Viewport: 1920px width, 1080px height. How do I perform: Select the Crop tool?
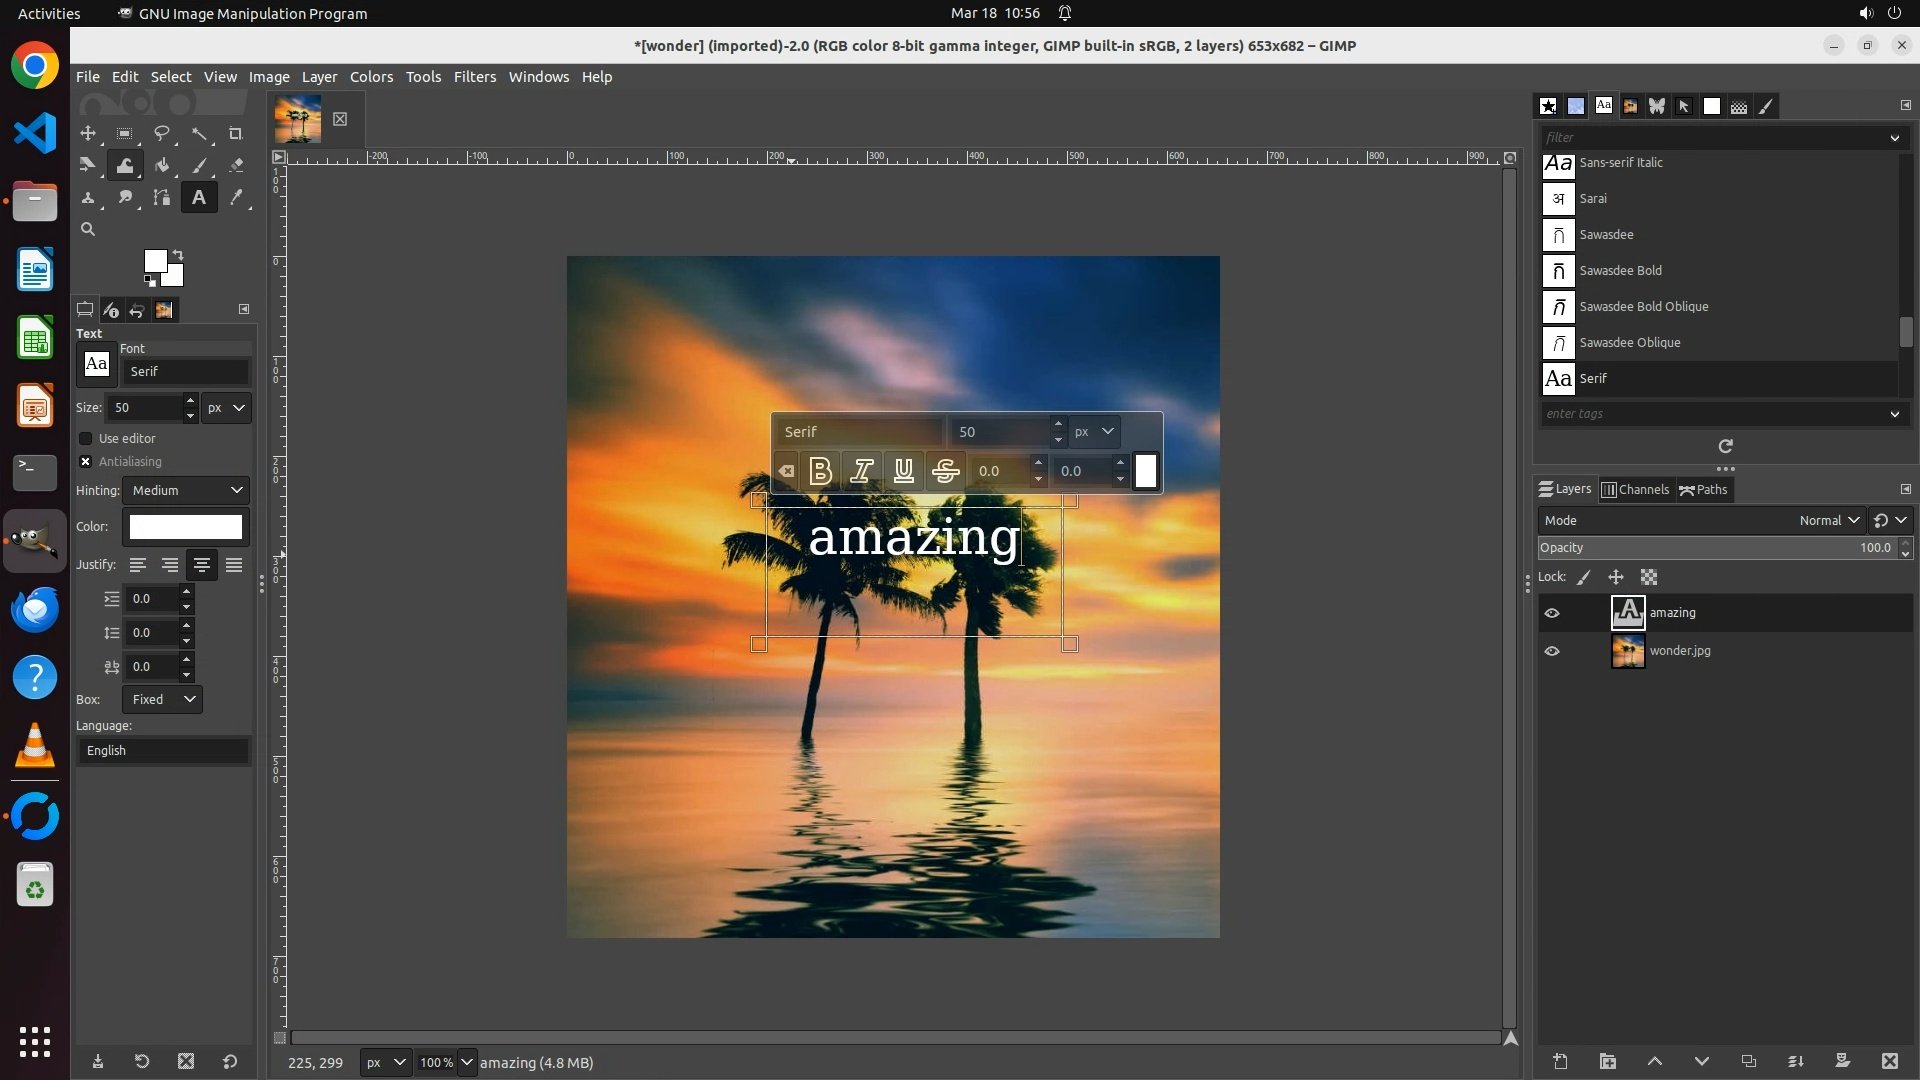236,134
